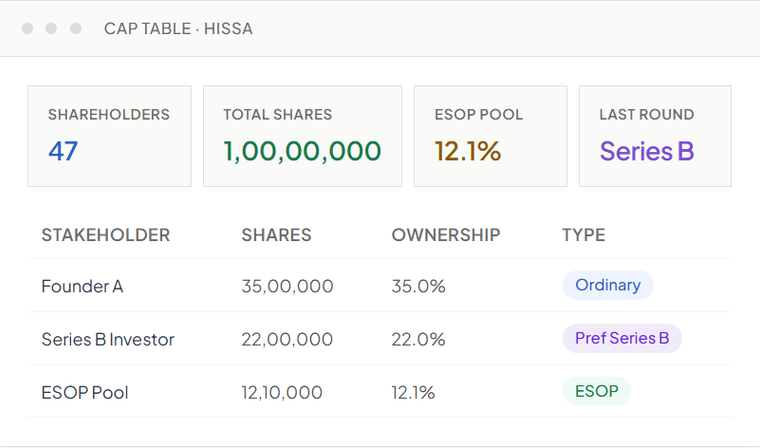Select the Series B Investor row name

click(x=108, y=339)
